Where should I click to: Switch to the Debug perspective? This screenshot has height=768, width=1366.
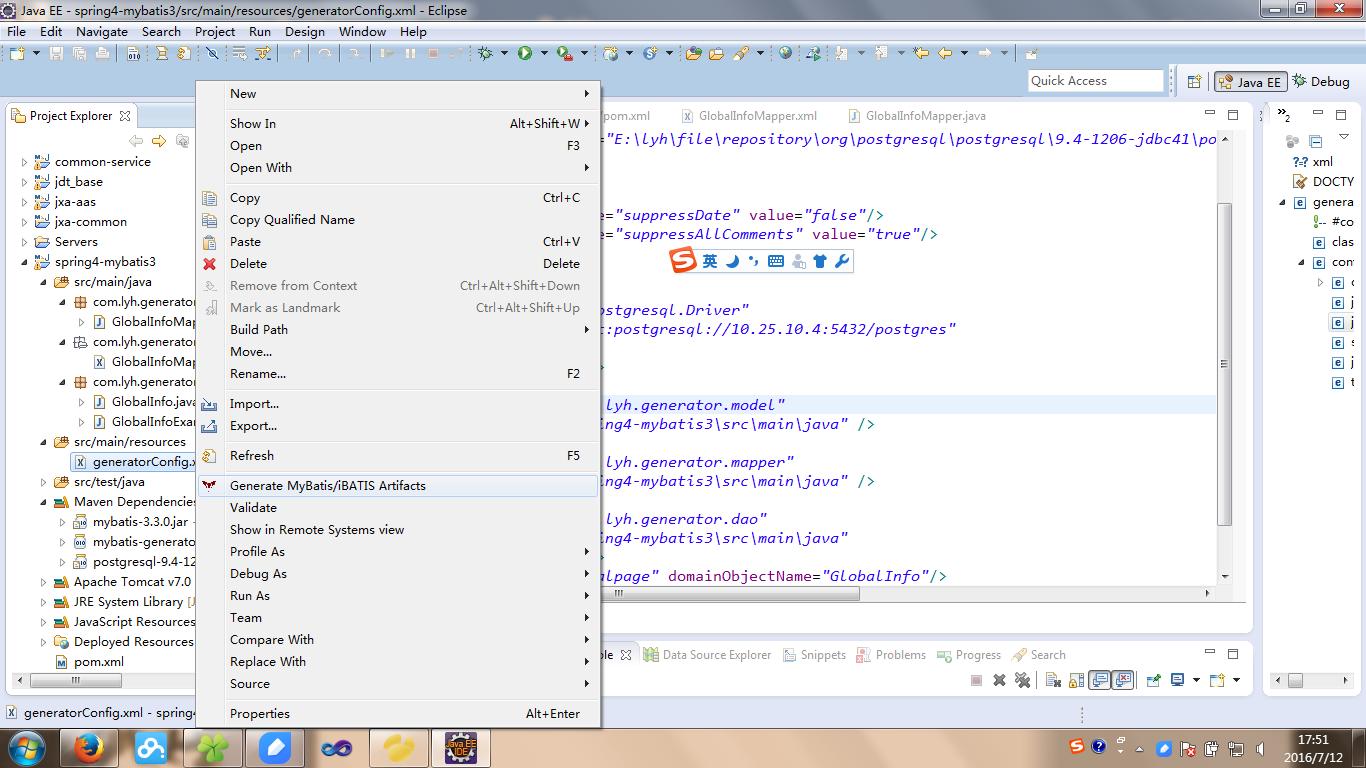tap(1321, 82)
